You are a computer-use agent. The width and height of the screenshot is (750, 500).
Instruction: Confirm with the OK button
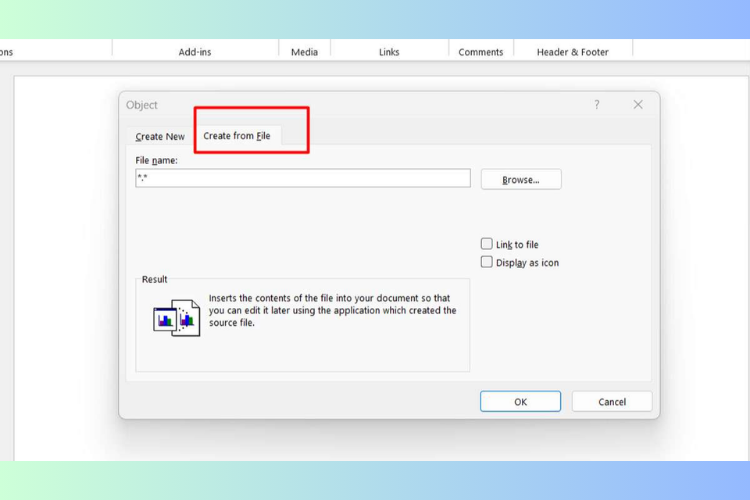(x=520, y=401)
